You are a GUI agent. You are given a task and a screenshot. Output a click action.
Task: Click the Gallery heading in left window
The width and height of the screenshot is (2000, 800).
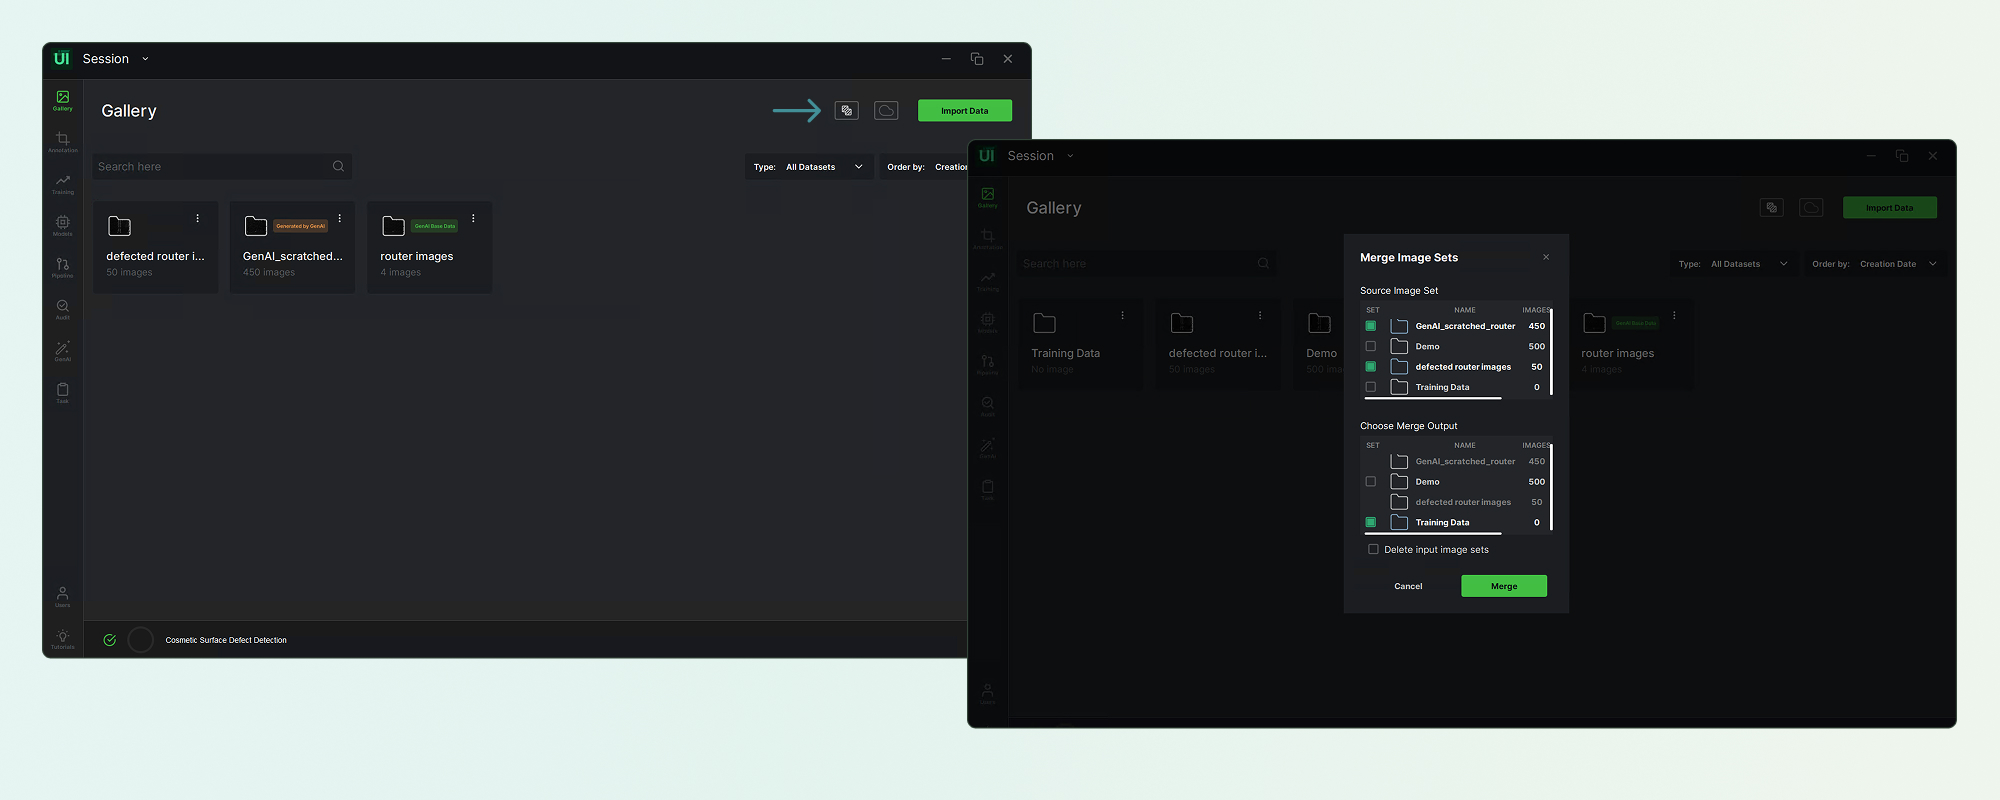(x=129, y=111)
